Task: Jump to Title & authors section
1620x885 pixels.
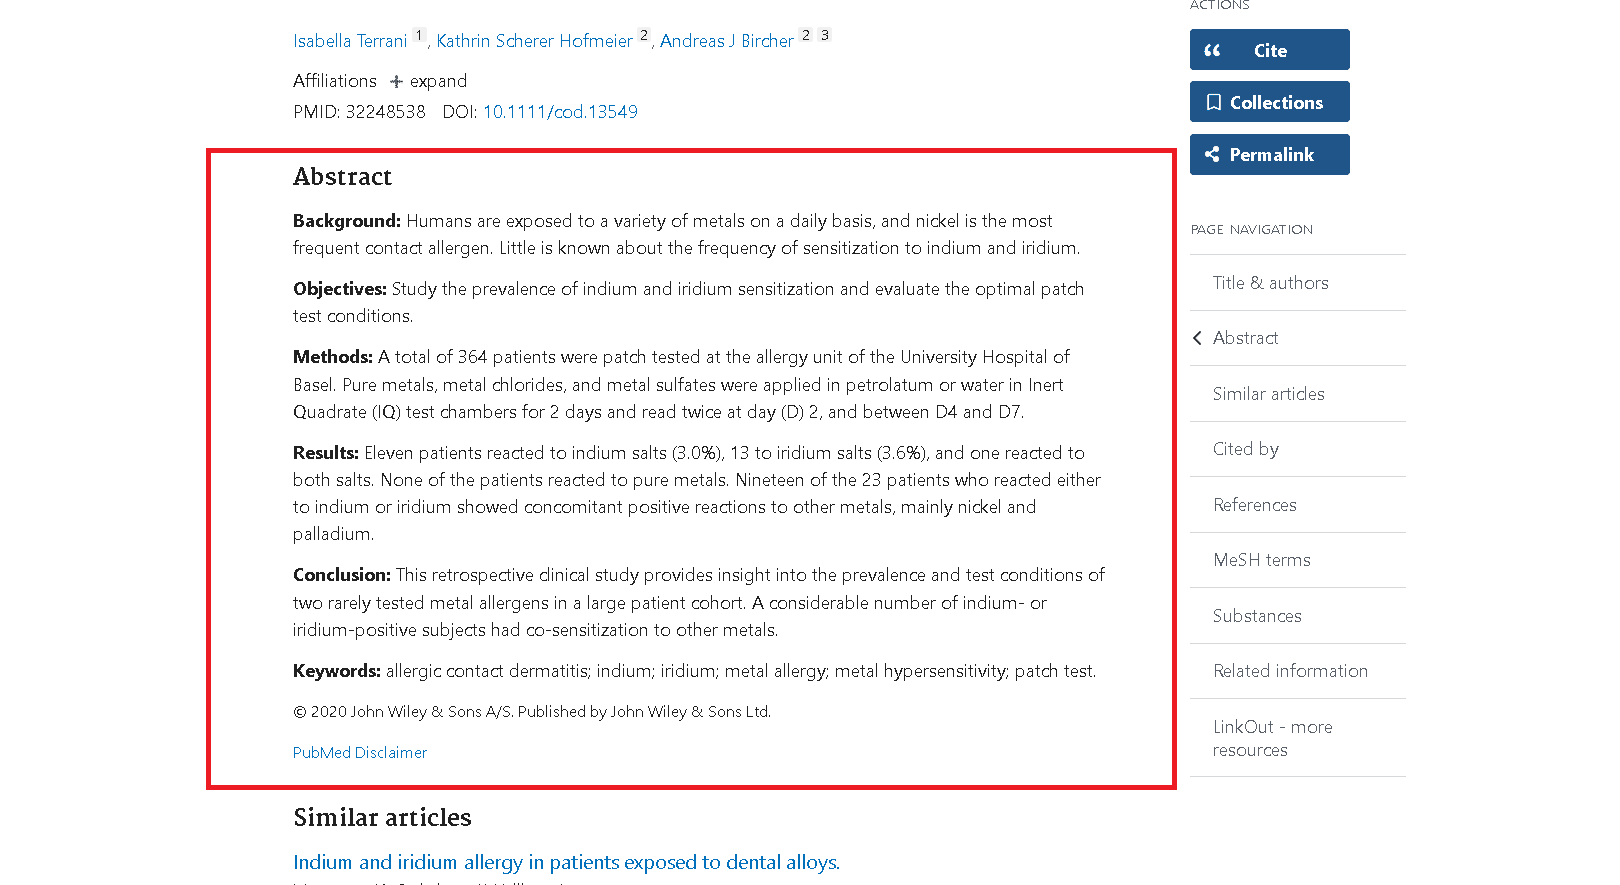Action: (x=1270, y=283)
